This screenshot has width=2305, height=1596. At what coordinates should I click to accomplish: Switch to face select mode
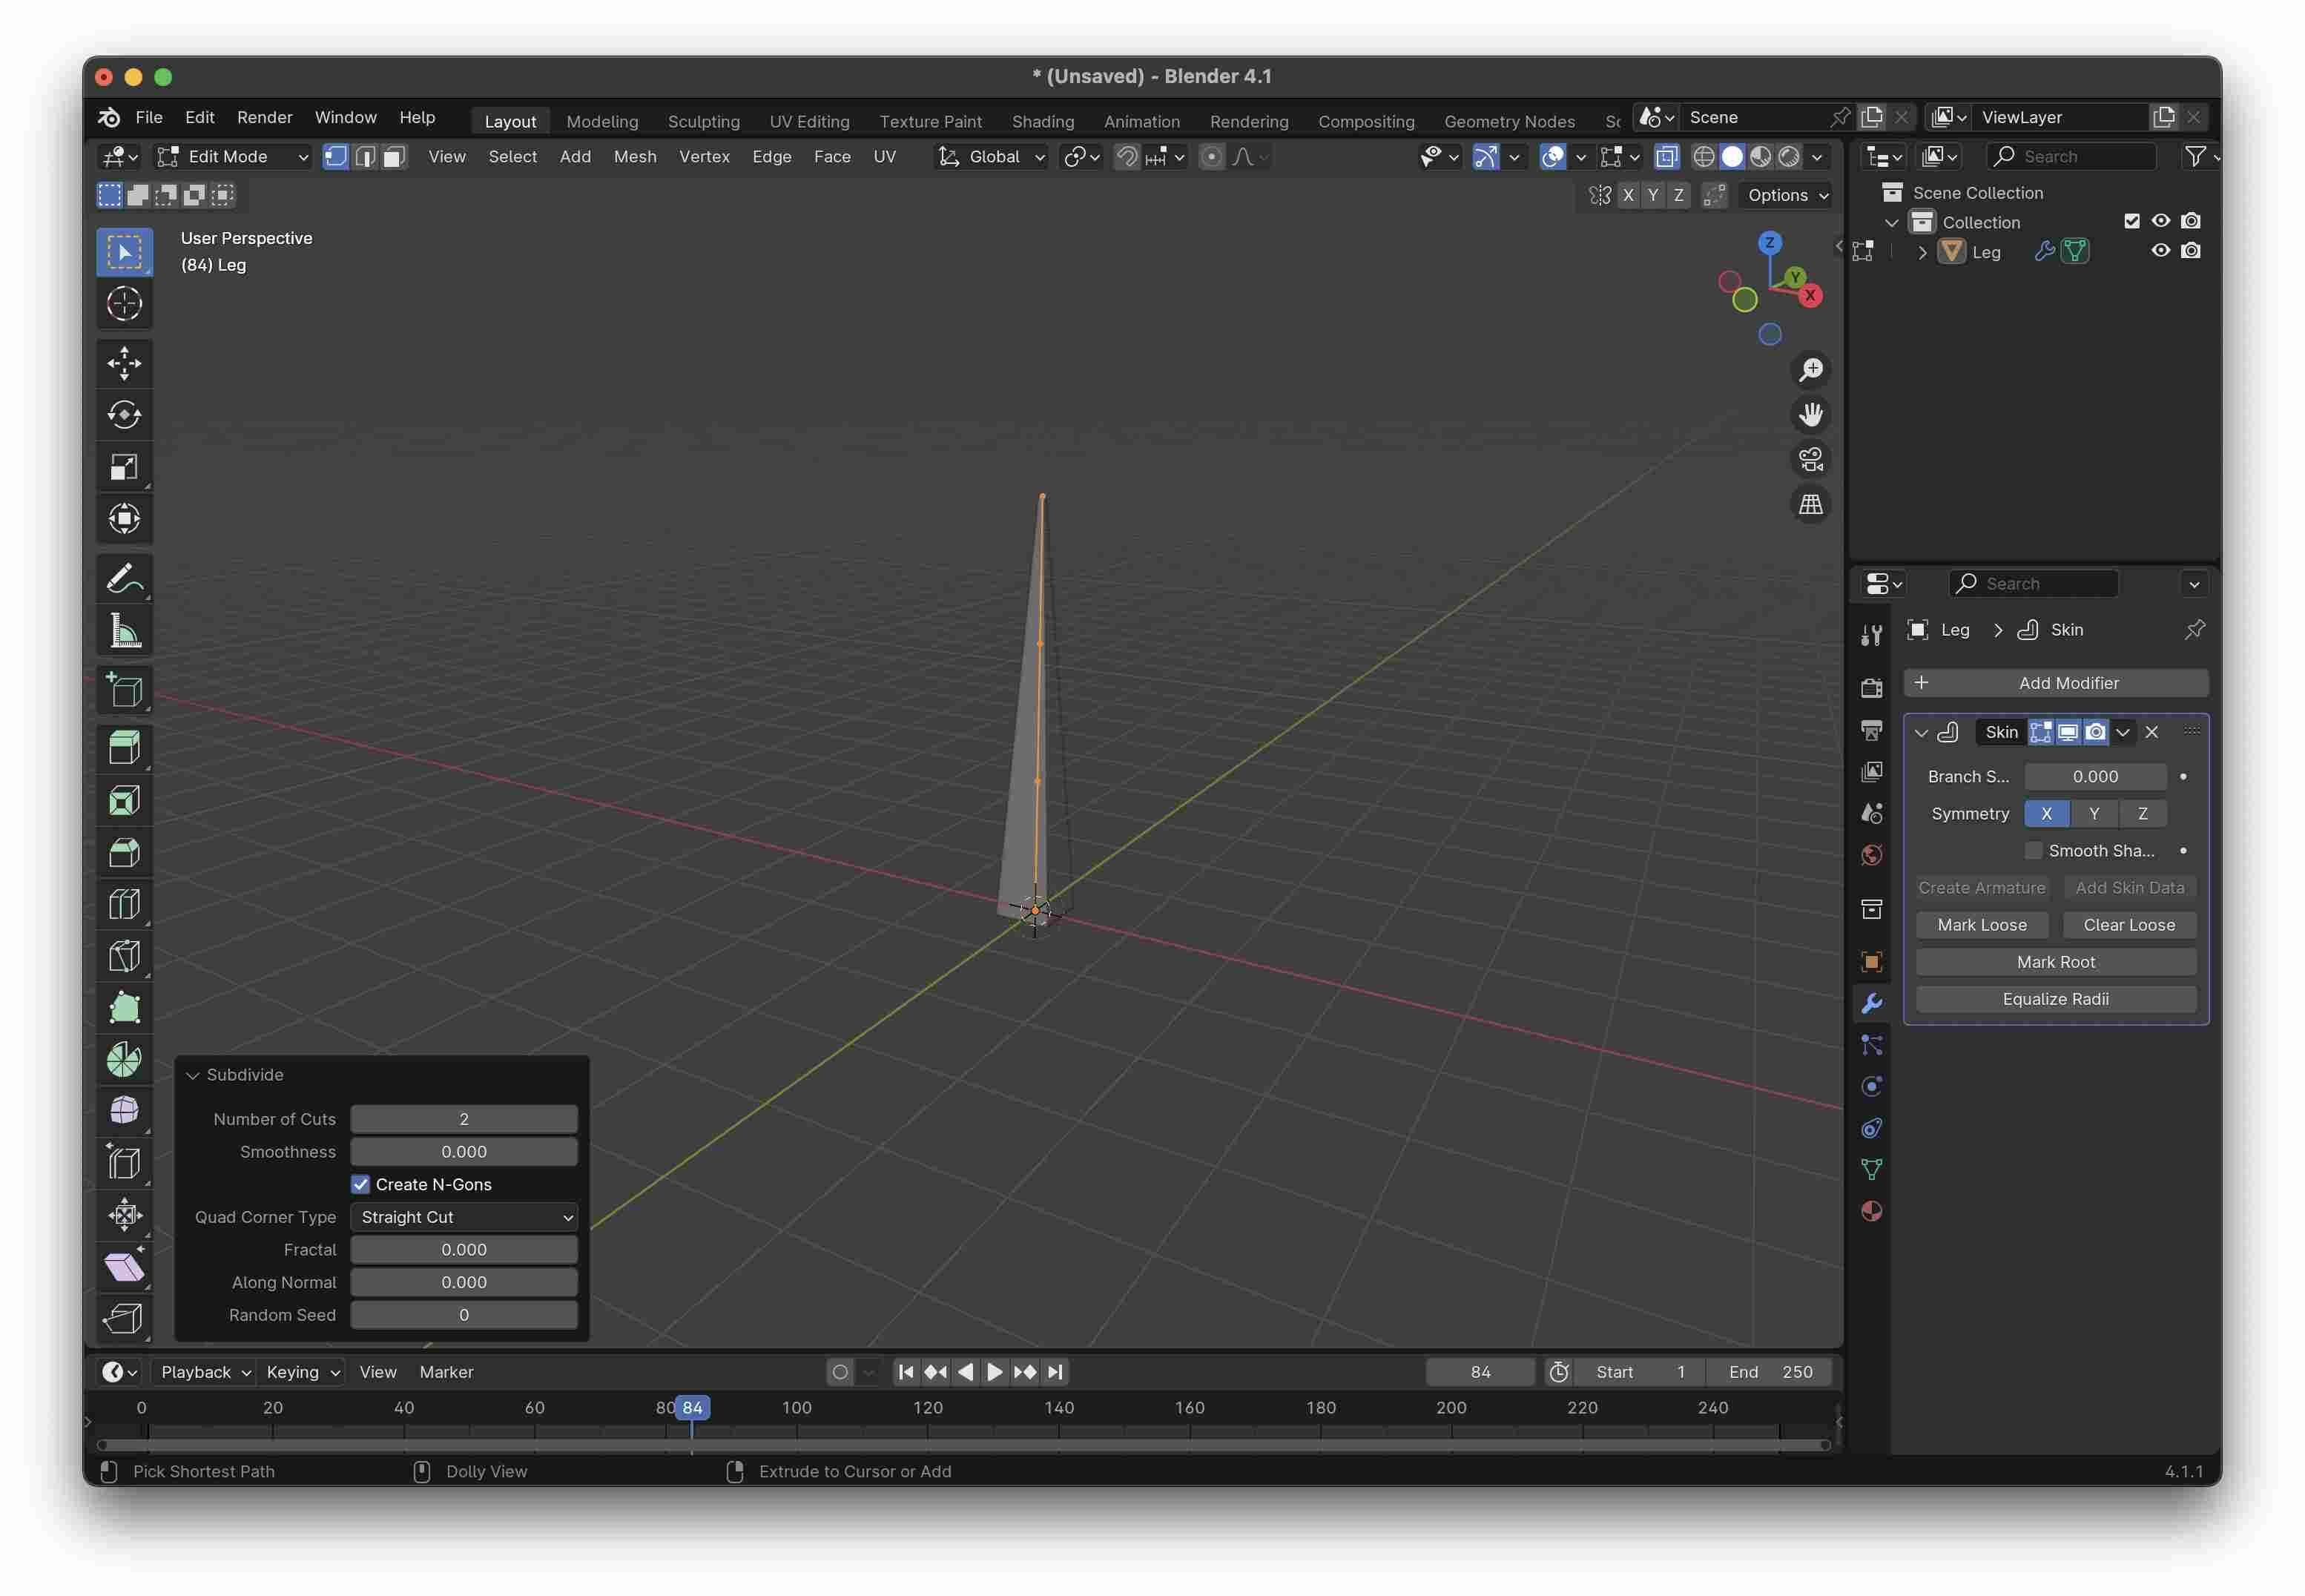(394, 157)
